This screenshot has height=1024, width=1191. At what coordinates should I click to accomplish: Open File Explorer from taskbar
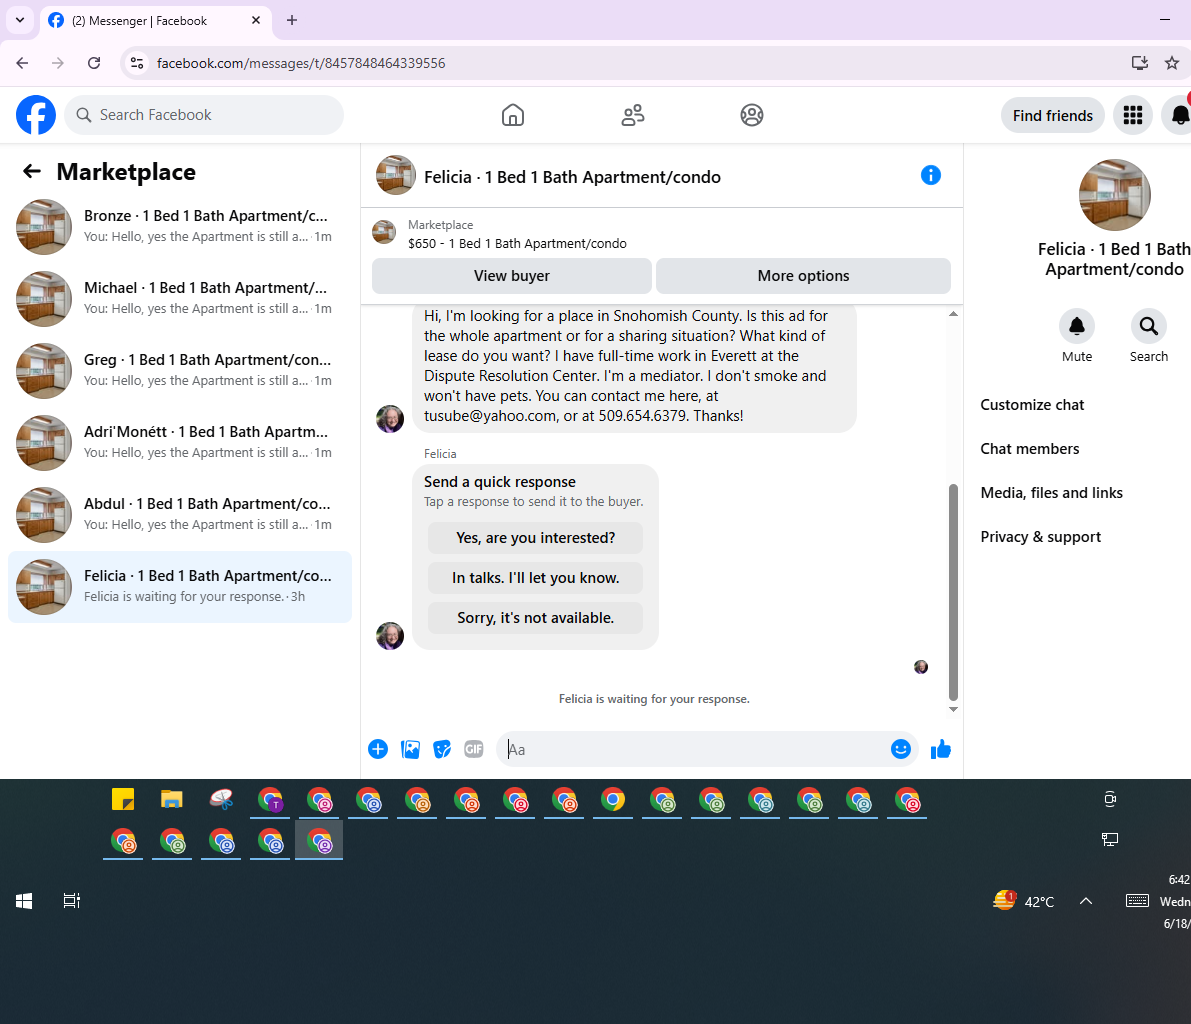click(x=172, y=800)
